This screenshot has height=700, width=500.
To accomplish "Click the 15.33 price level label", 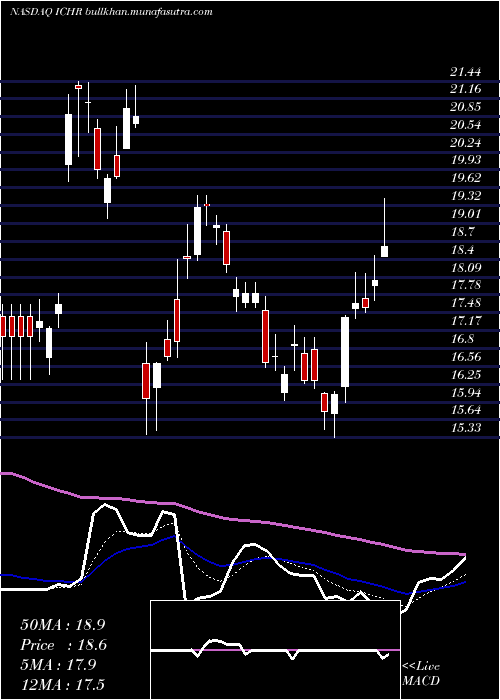I will coord(466,428).
